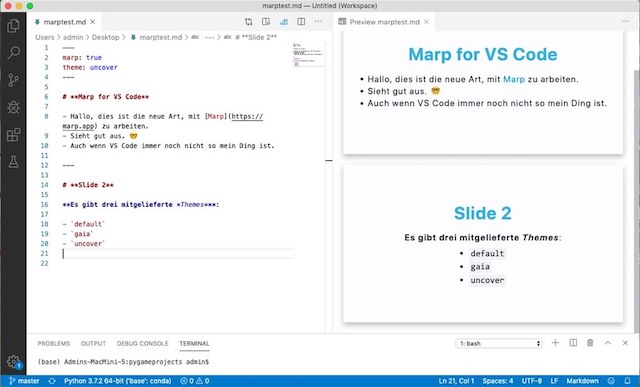
Task: Open the Search view icon
Action: click(x=13, y=53)
